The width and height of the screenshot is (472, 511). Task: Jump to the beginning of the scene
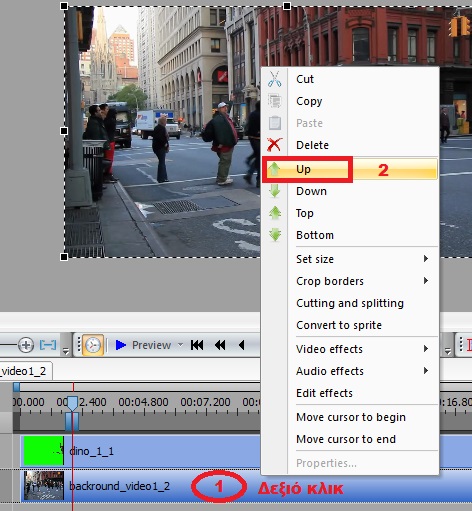click(197, 345)
